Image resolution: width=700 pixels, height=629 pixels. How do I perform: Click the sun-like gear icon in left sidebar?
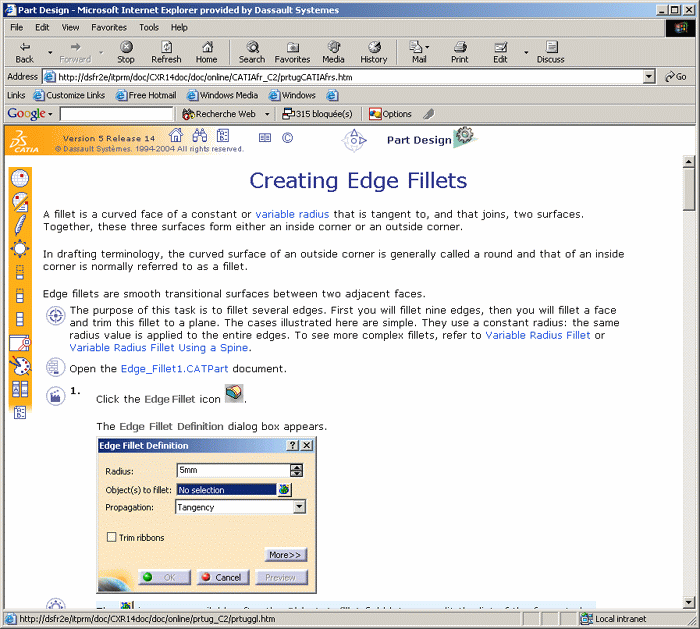(x=20, y=249)
